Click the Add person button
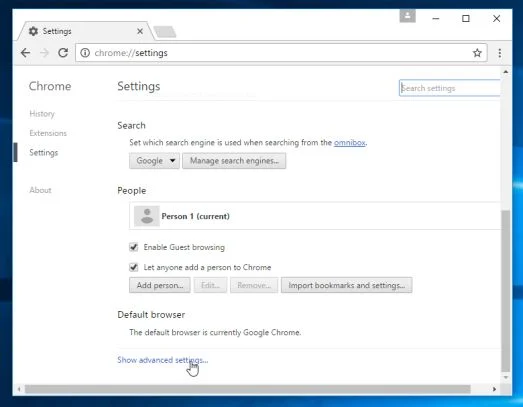Image resolution: width=523 pixels, height=407 pixels. 160,285
